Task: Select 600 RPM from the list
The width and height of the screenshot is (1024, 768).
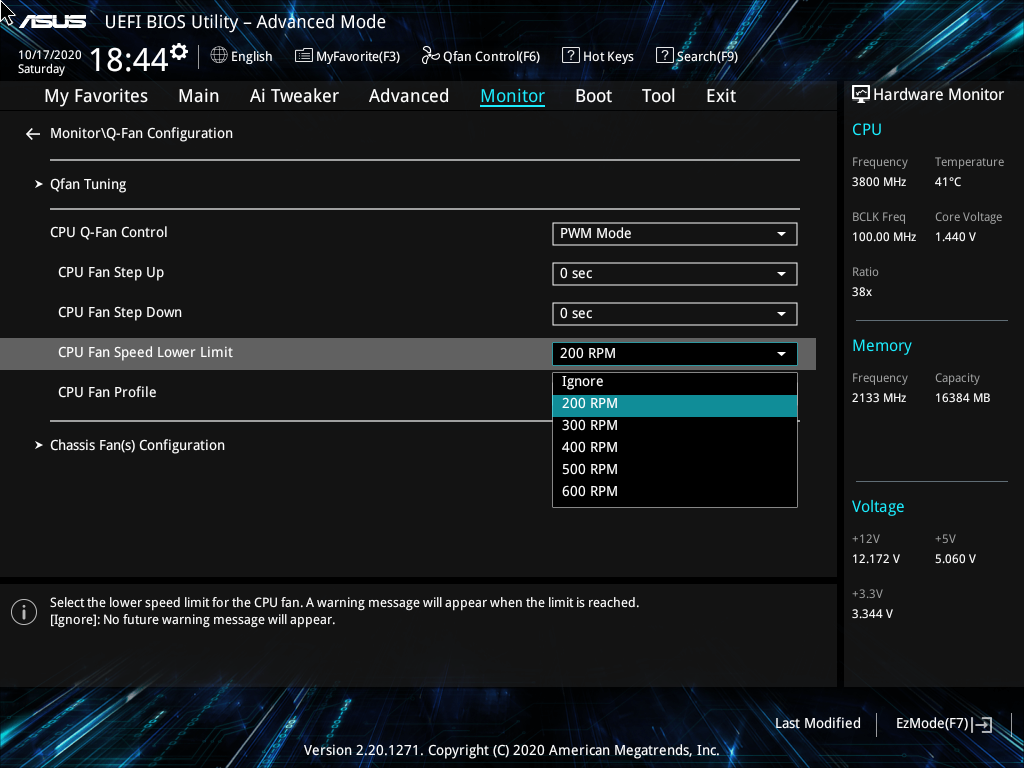Action: (675, 491)
